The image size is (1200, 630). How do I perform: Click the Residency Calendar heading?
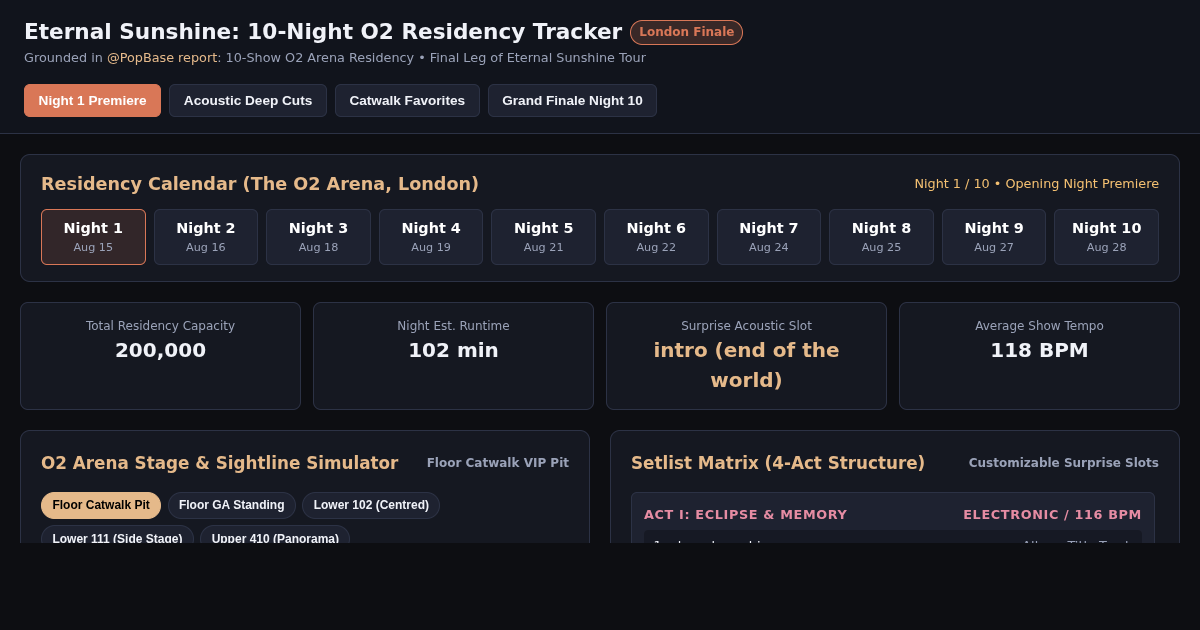pos(260,184)
